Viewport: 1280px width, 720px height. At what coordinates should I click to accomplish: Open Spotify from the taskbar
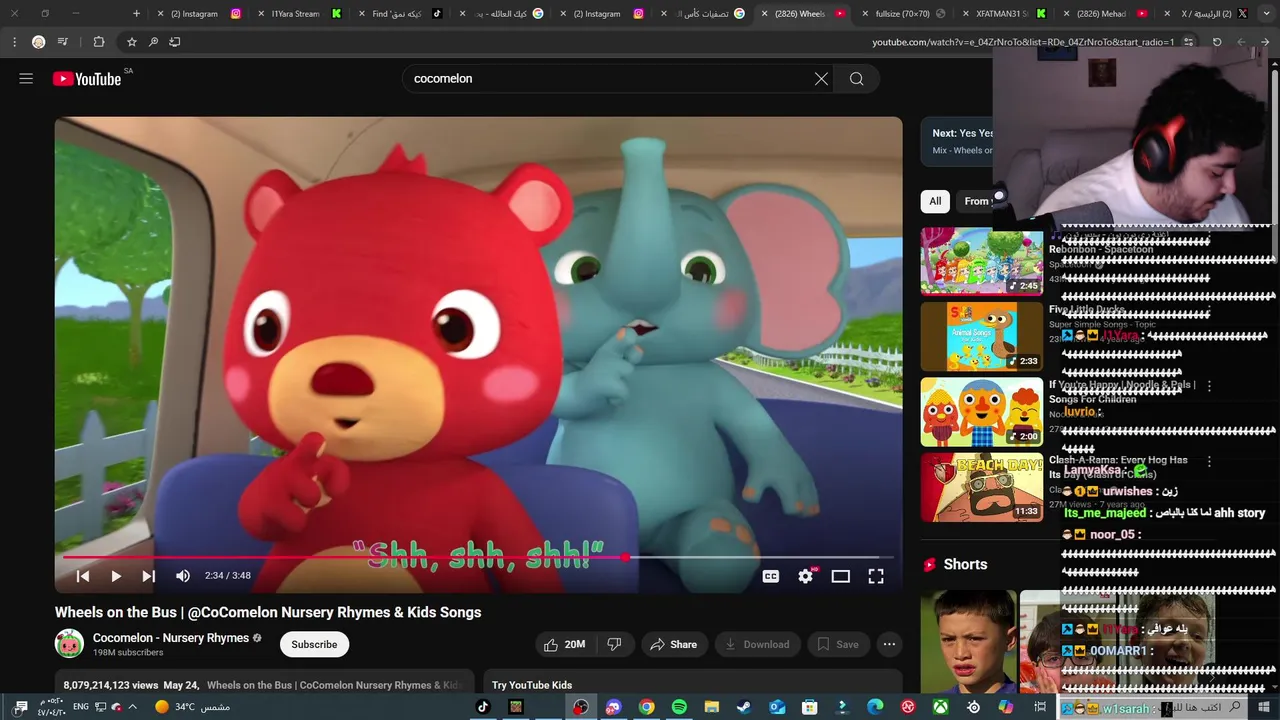pos(679,707)
